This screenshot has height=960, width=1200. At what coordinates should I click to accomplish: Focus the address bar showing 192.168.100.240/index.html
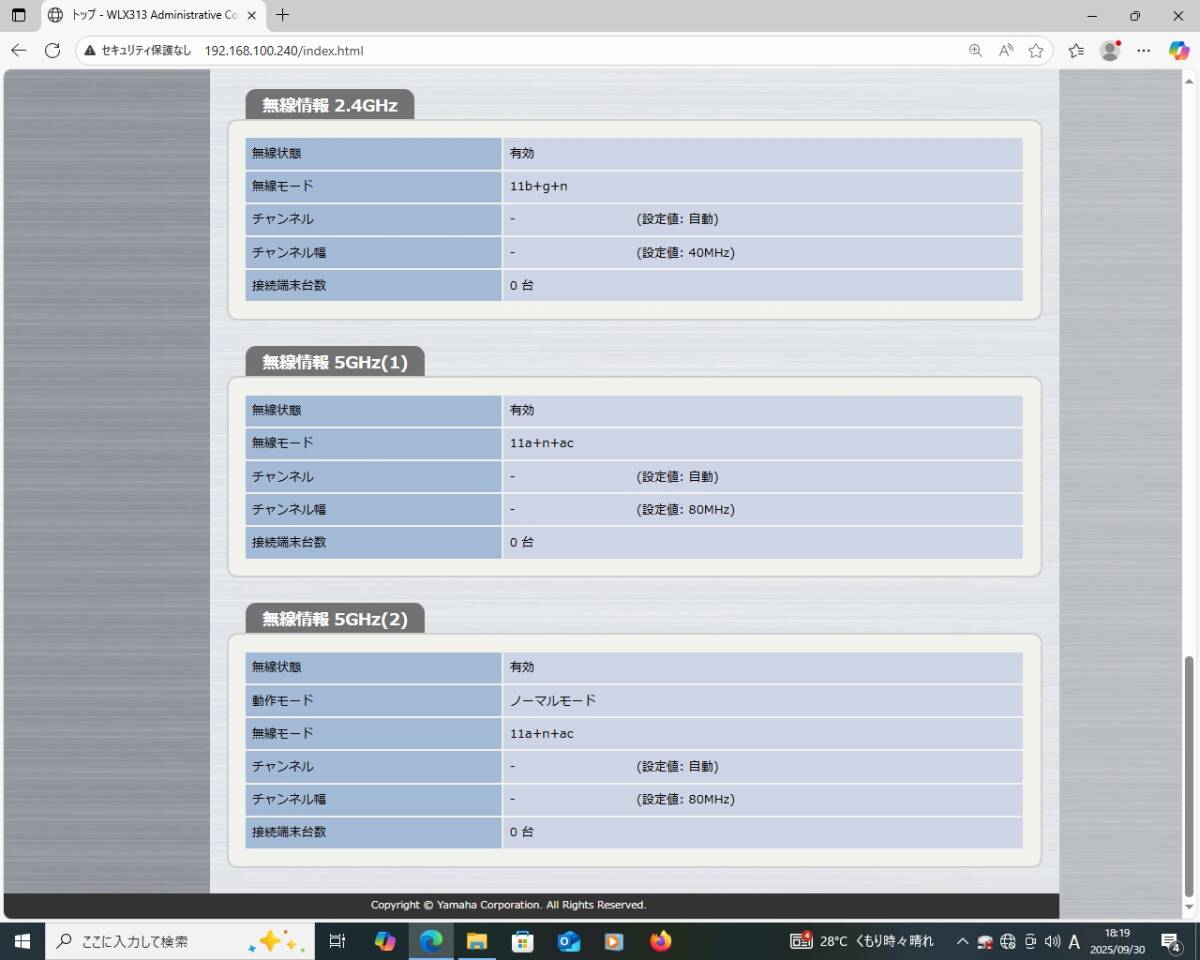pyautogui.click(x=284, y=50)
